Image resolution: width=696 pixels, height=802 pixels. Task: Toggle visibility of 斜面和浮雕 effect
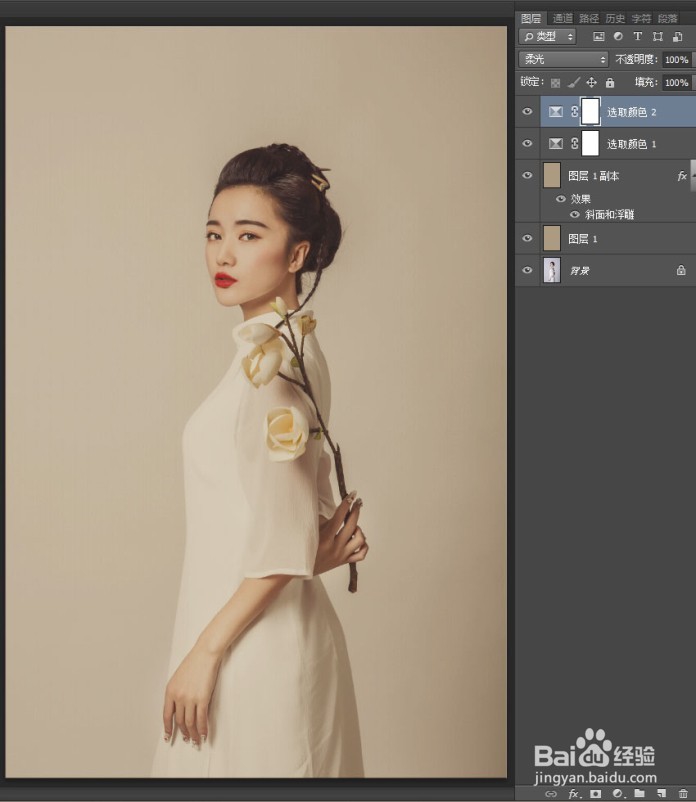click(575, 214)
